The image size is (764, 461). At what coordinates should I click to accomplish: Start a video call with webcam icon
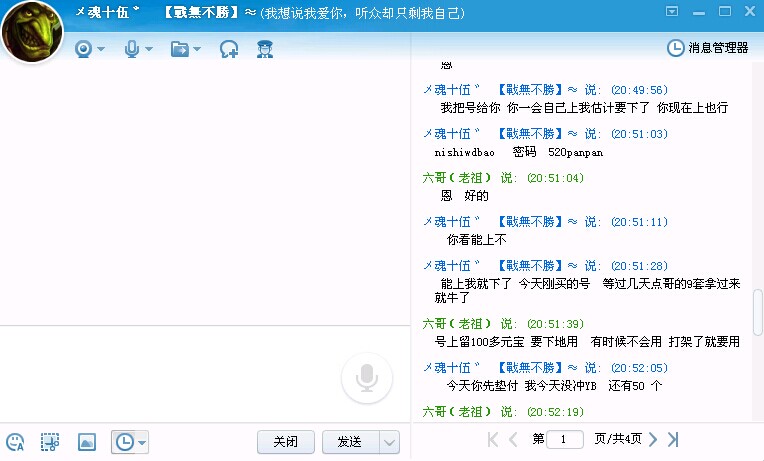coord(84,48)
